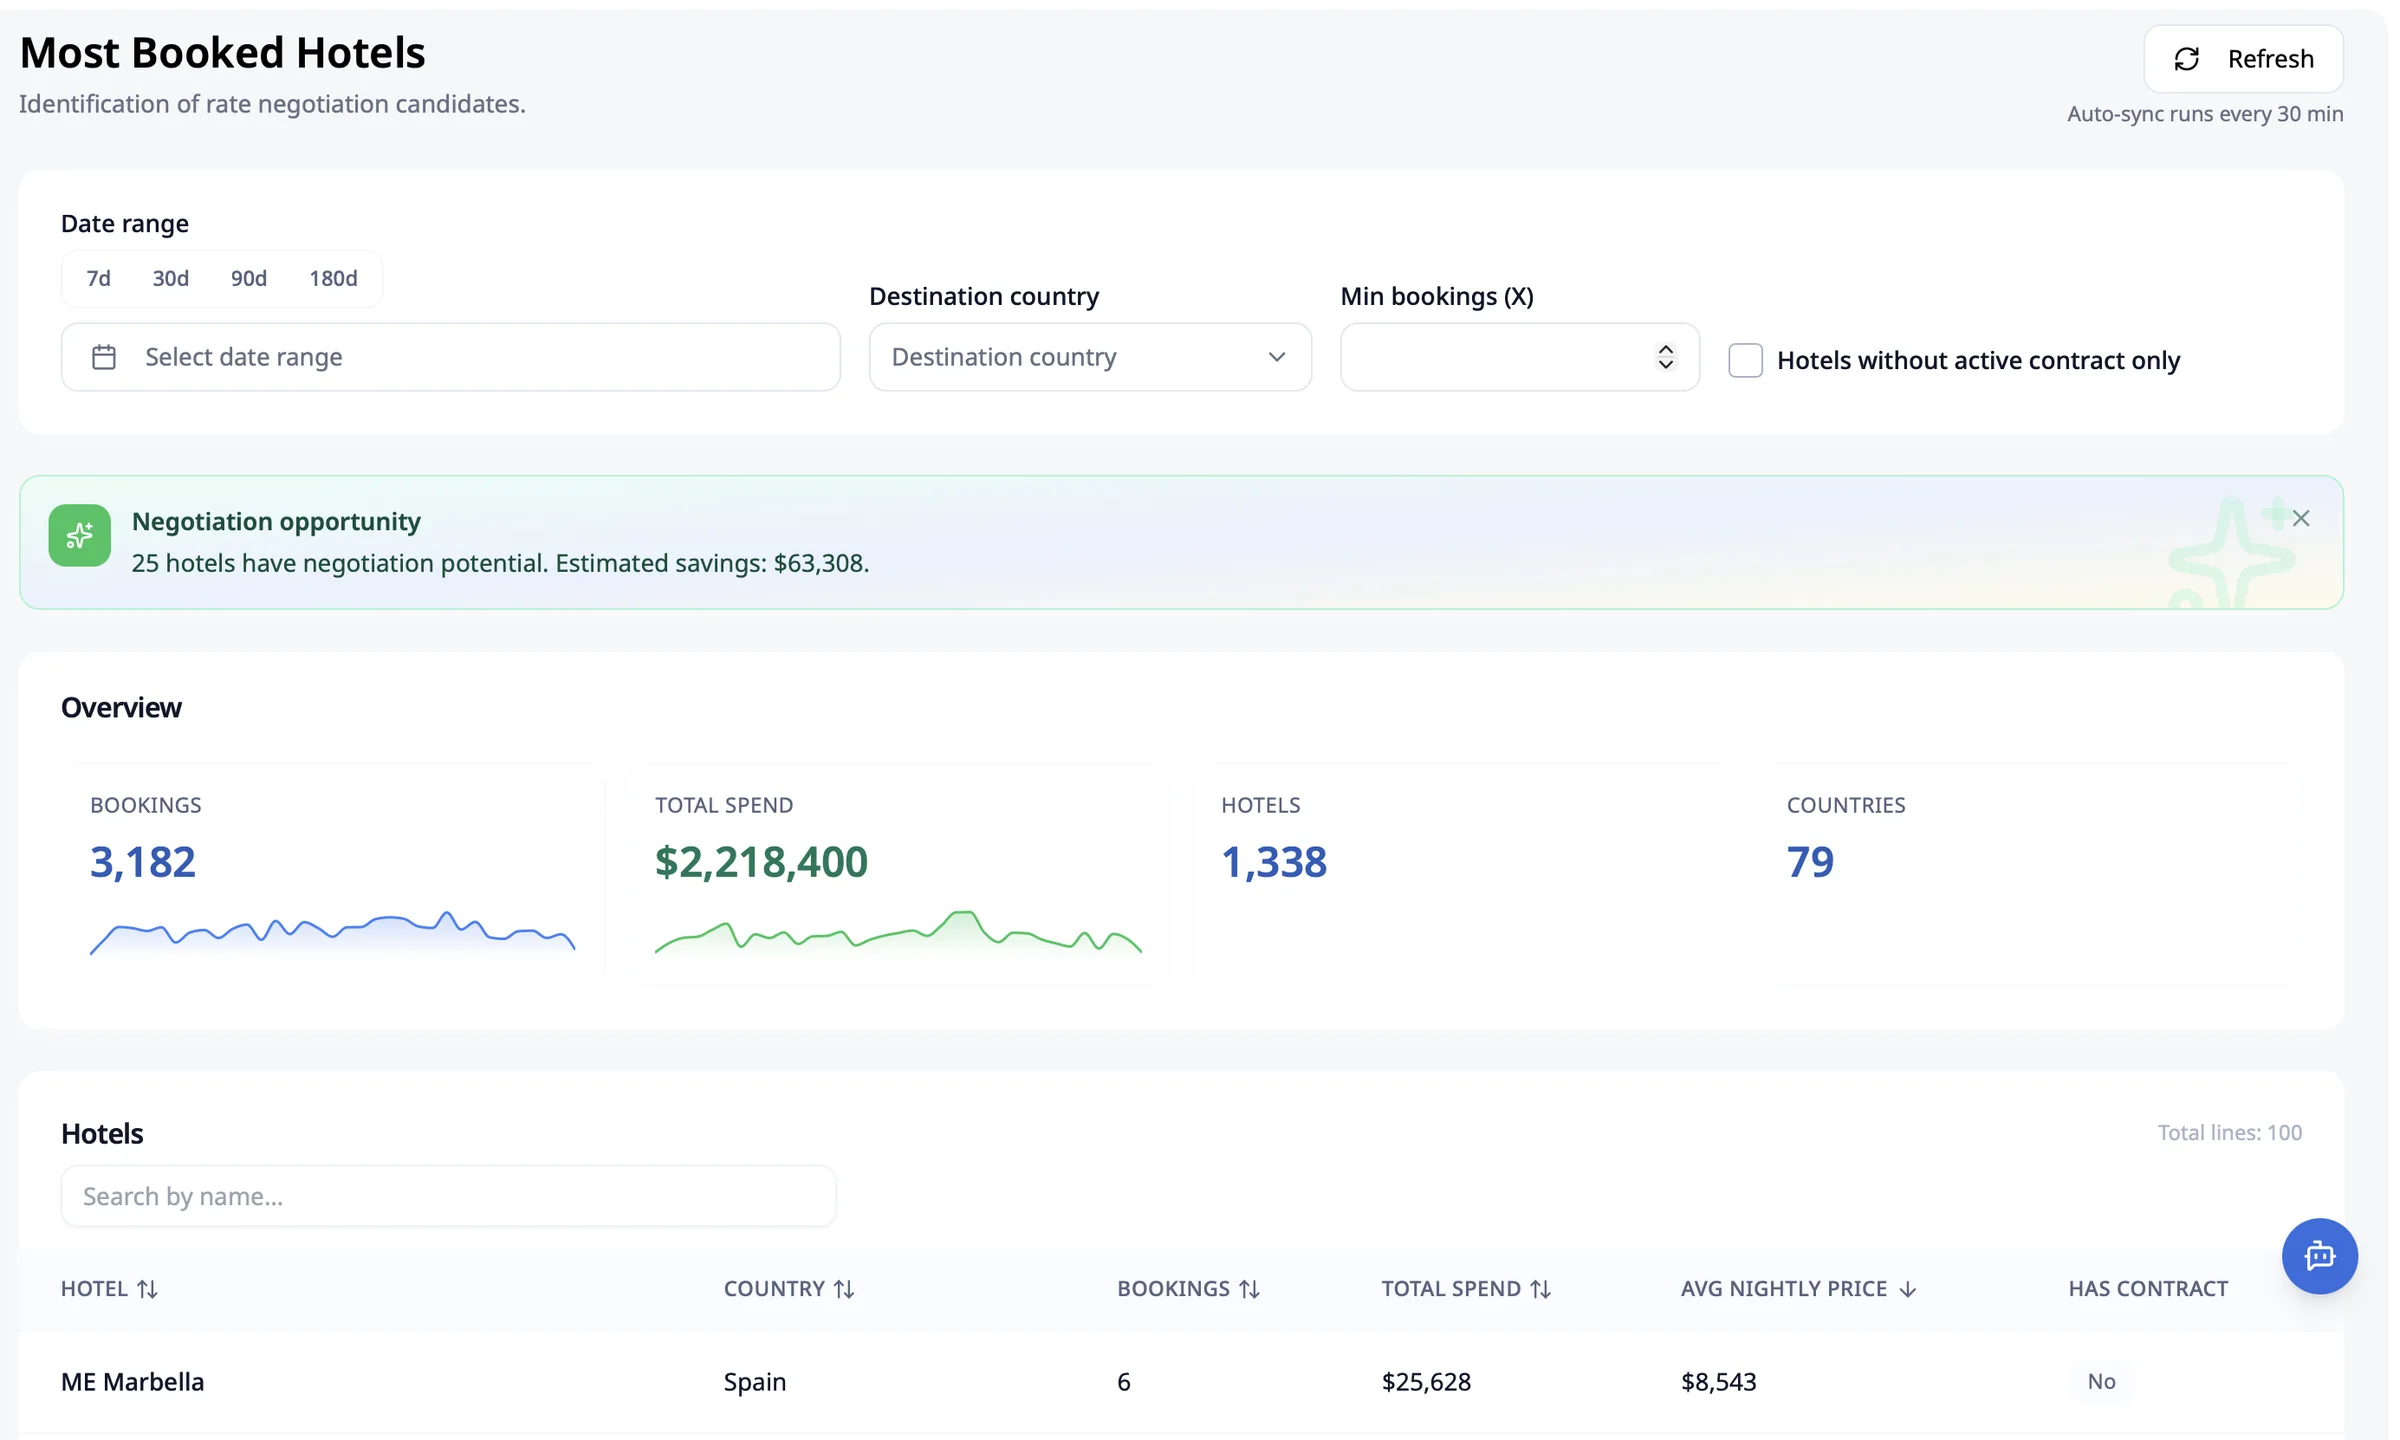Sort the table by Total Spend column
The height and width of the screenshot is (1440, 2400).
pyautogui.click(x=1466, y=1289)
